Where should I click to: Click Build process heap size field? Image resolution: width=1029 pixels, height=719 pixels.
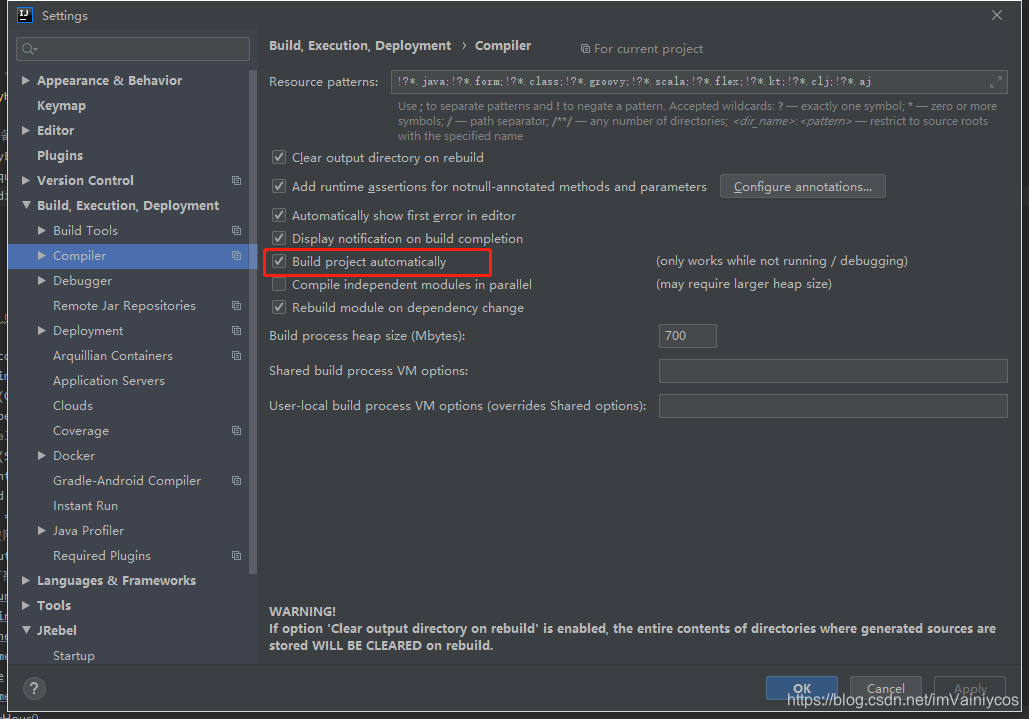pos(688,336)
